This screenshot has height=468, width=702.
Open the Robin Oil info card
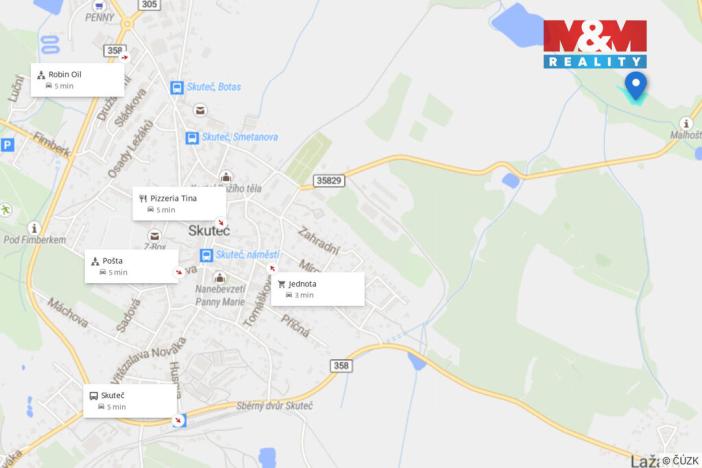[77, 80]
